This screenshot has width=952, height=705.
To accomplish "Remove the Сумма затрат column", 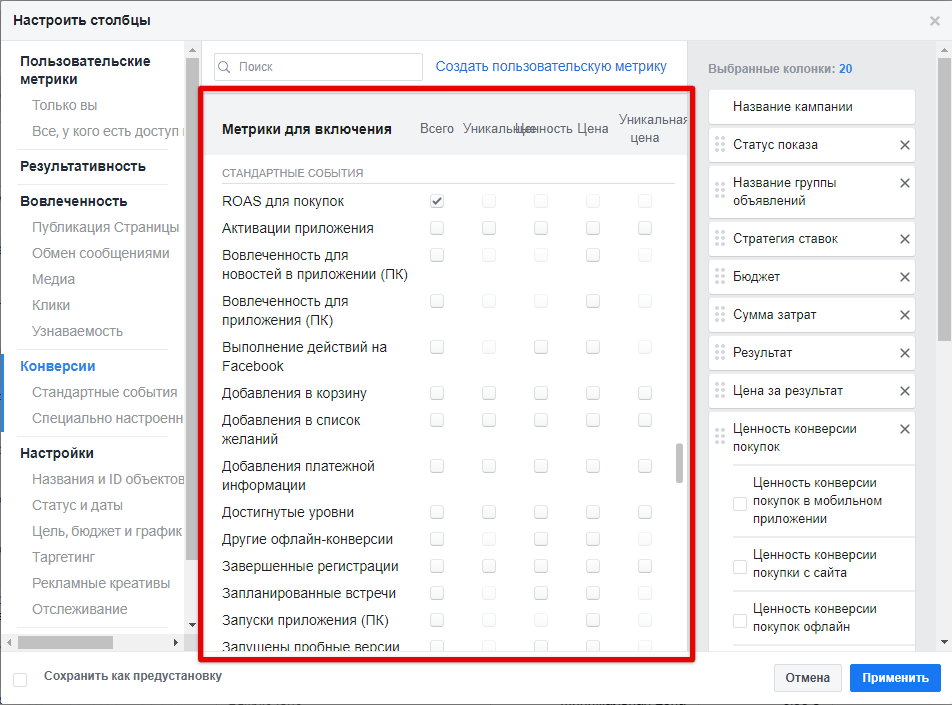I will pyautogui.click(x=905, y=315).
